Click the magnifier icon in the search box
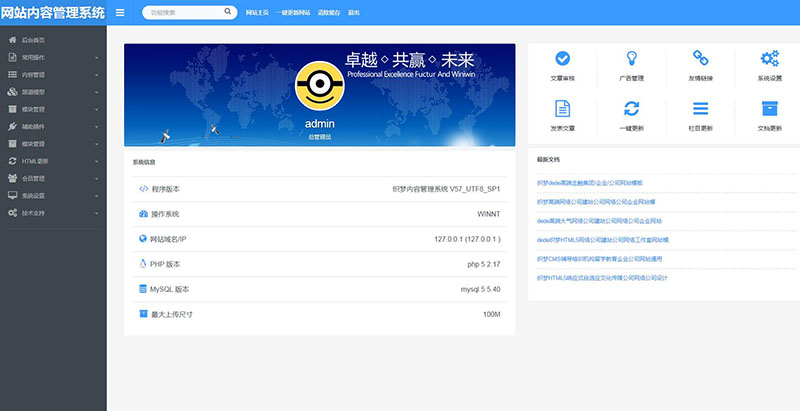 [x=227, y=13]
